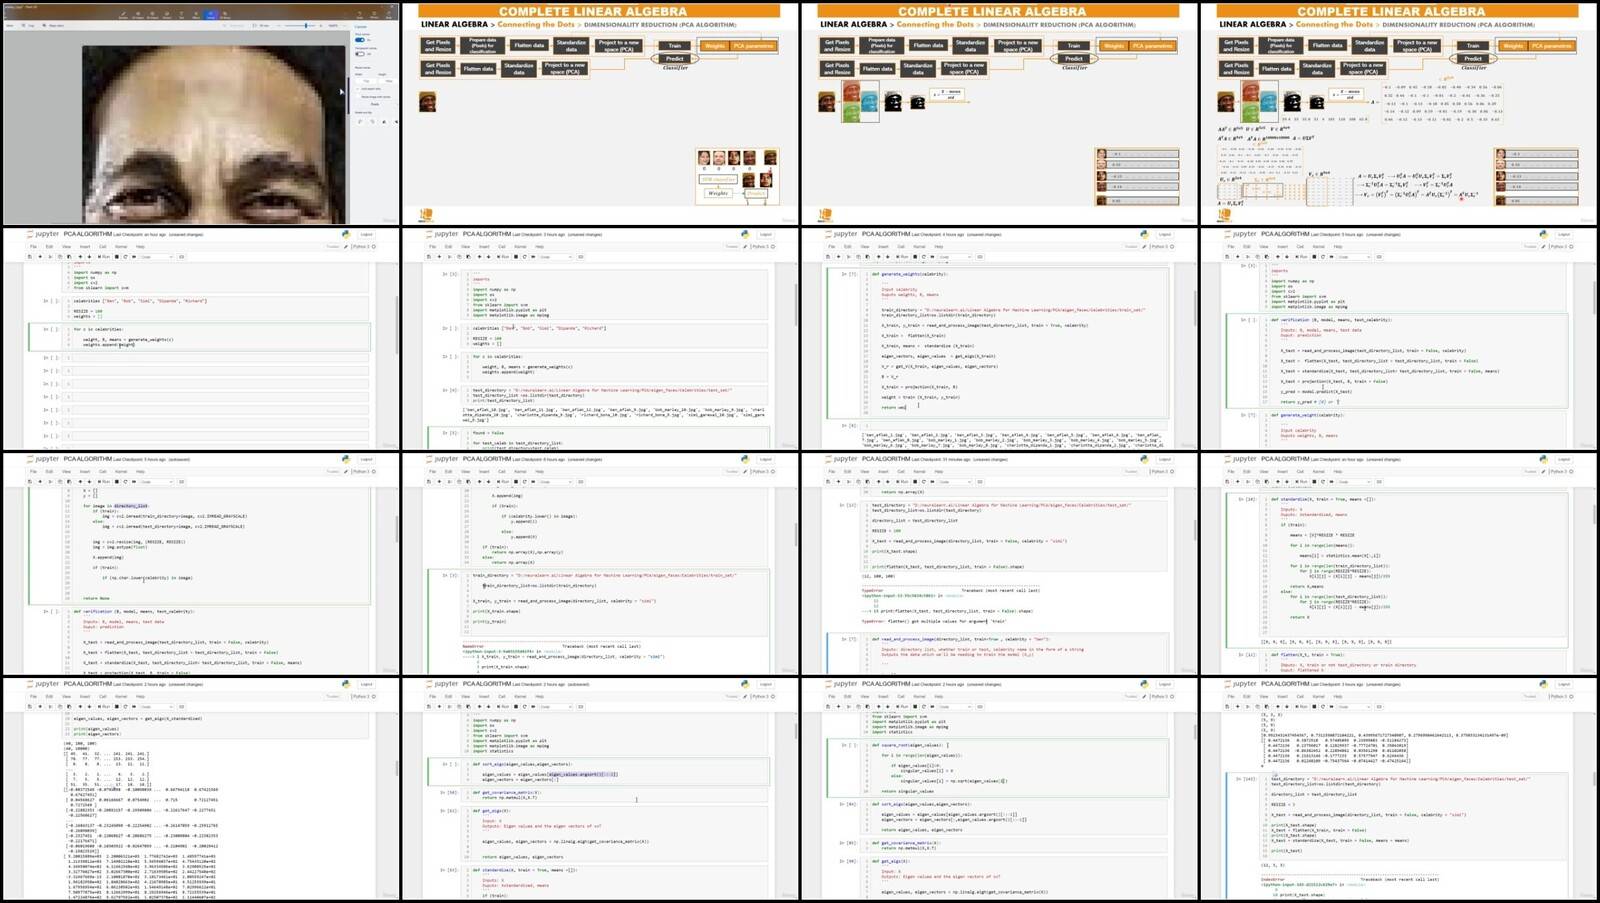This screenshot has height=903, width=1600.
Task: Click Jupyter logo in the eigenvalue-output notebook
Action: point(43,684)
